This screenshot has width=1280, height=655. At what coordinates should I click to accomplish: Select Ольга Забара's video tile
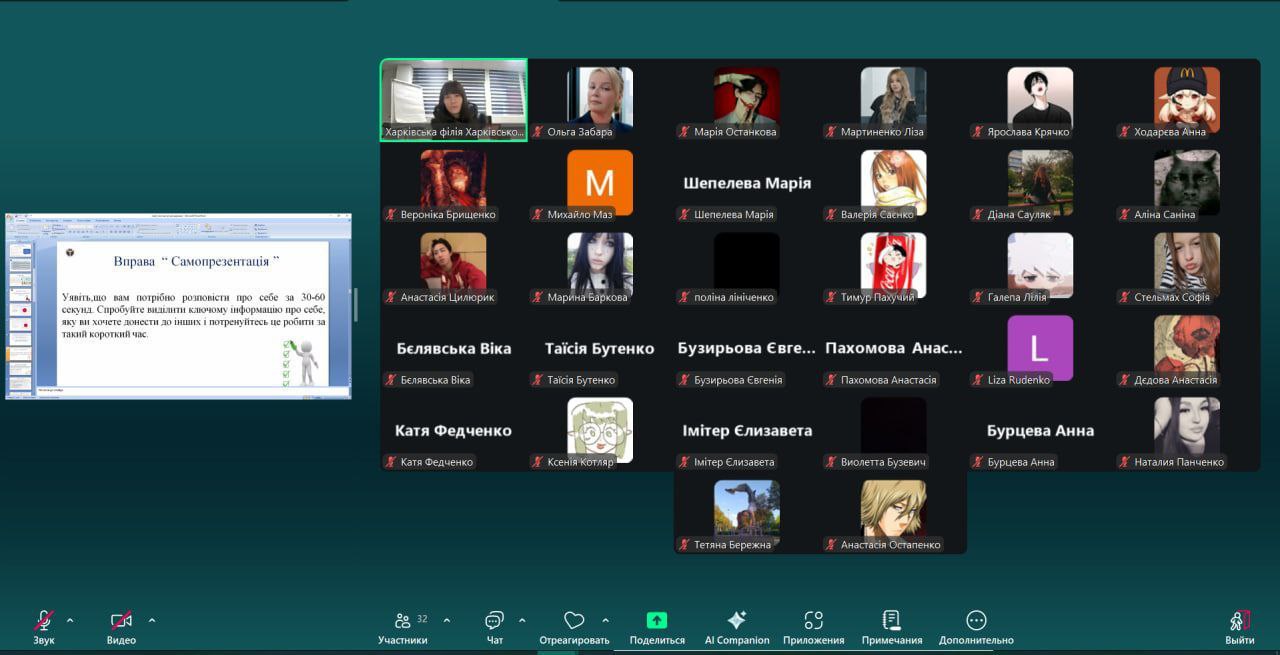(x=600, y=99)
